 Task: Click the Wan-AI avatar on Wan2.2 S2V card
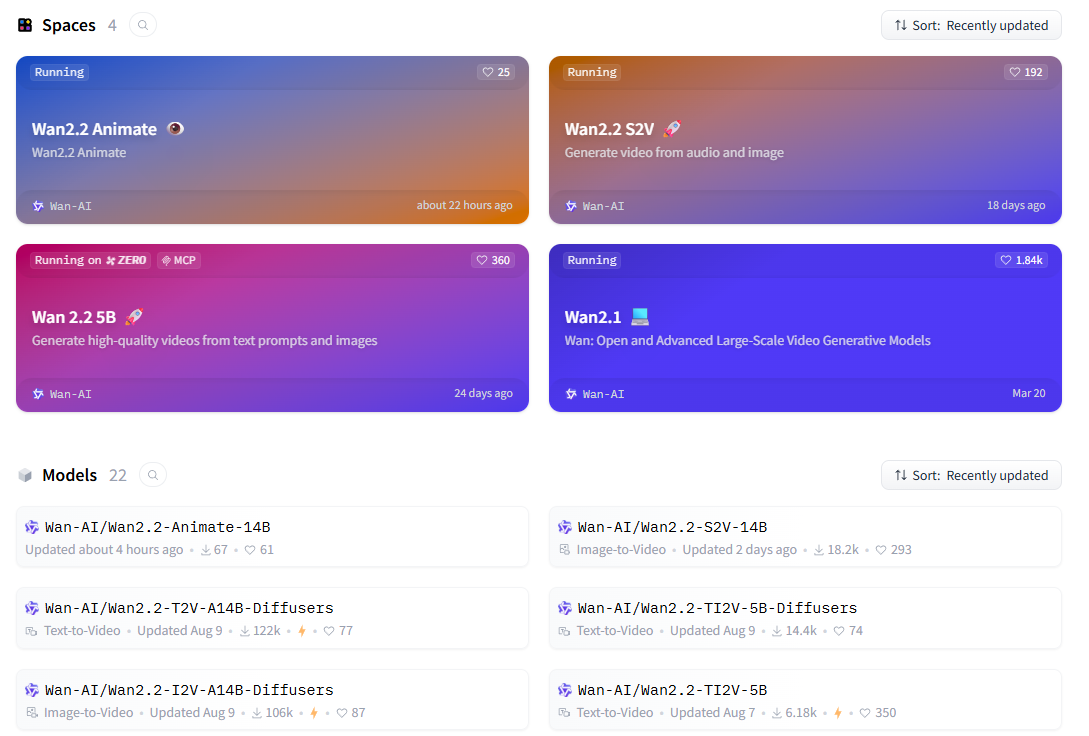[x=571, y=206]
